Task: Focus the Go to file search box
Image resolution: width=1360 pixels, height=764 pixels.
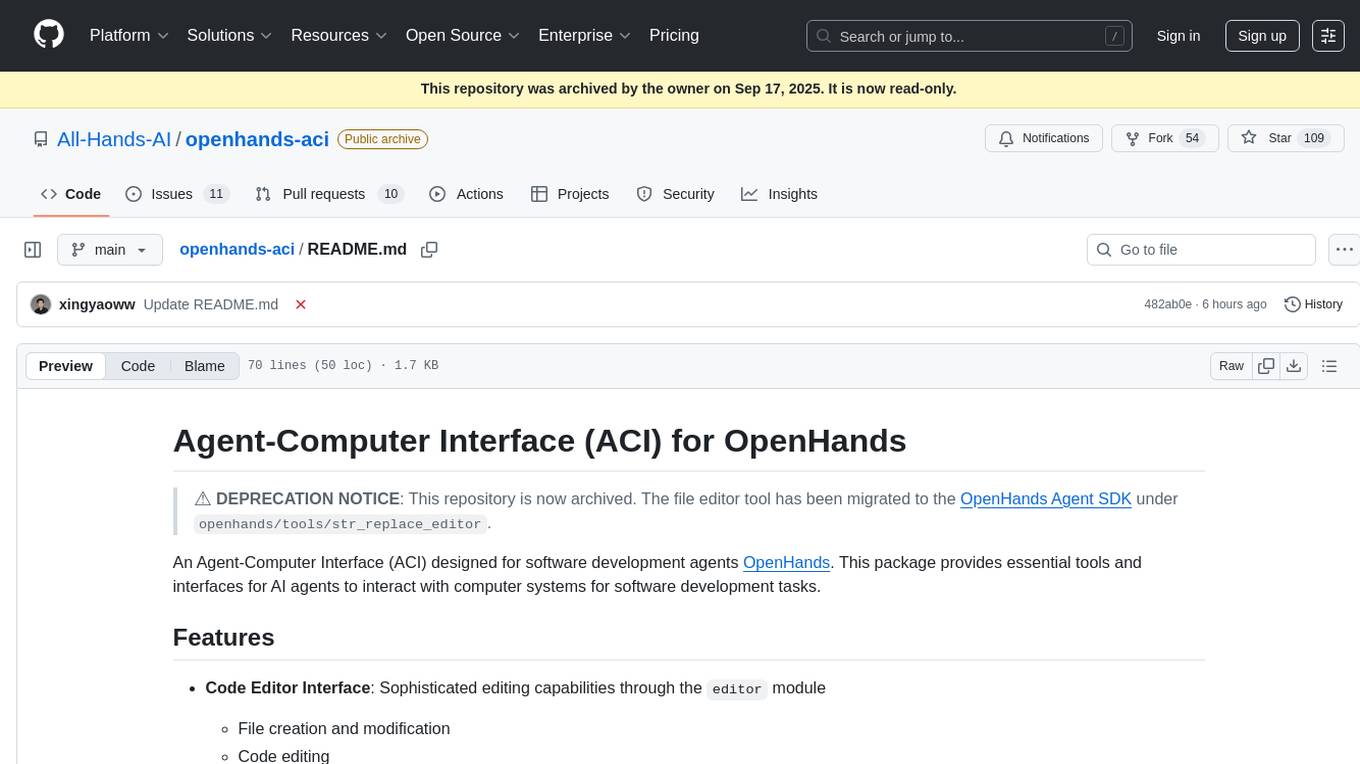Action: coord(1201,250)
